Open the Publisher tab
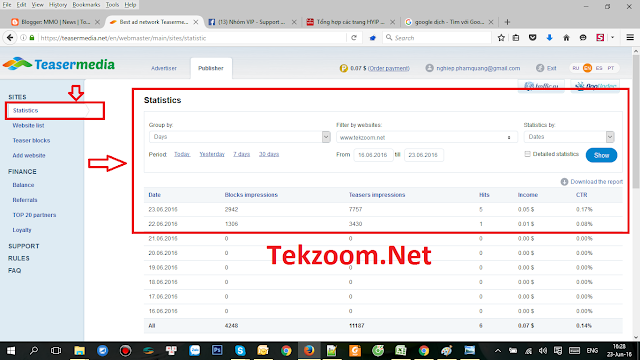 click(x=211, y=68)
